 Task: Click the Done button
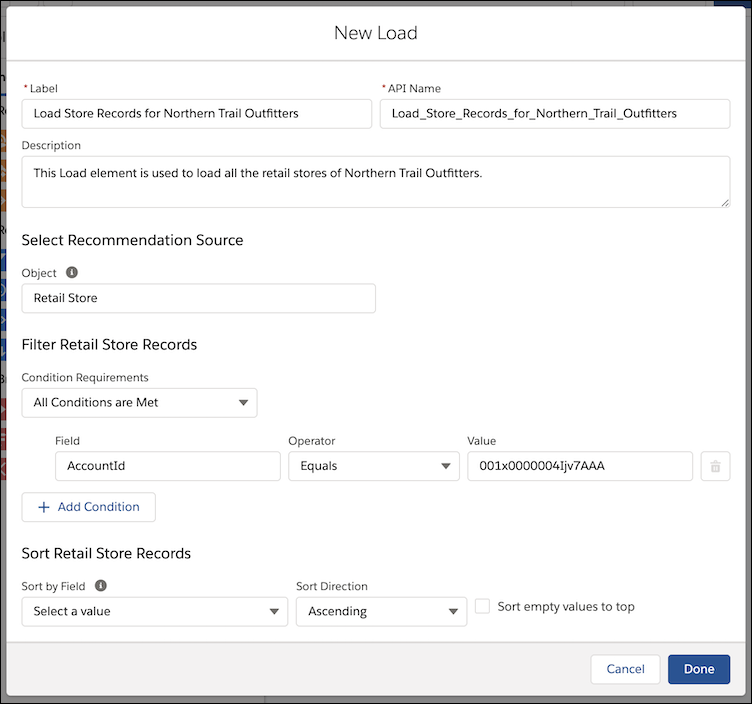699,669
